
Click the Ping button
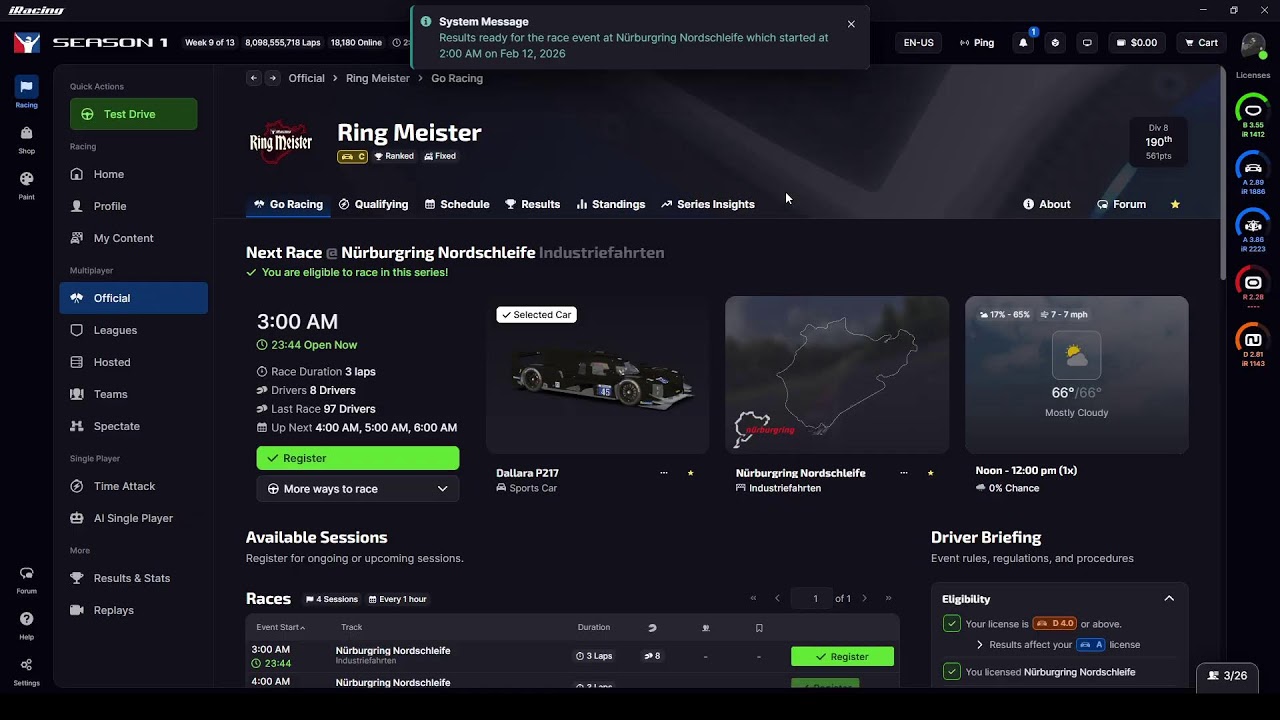(976, 43)
